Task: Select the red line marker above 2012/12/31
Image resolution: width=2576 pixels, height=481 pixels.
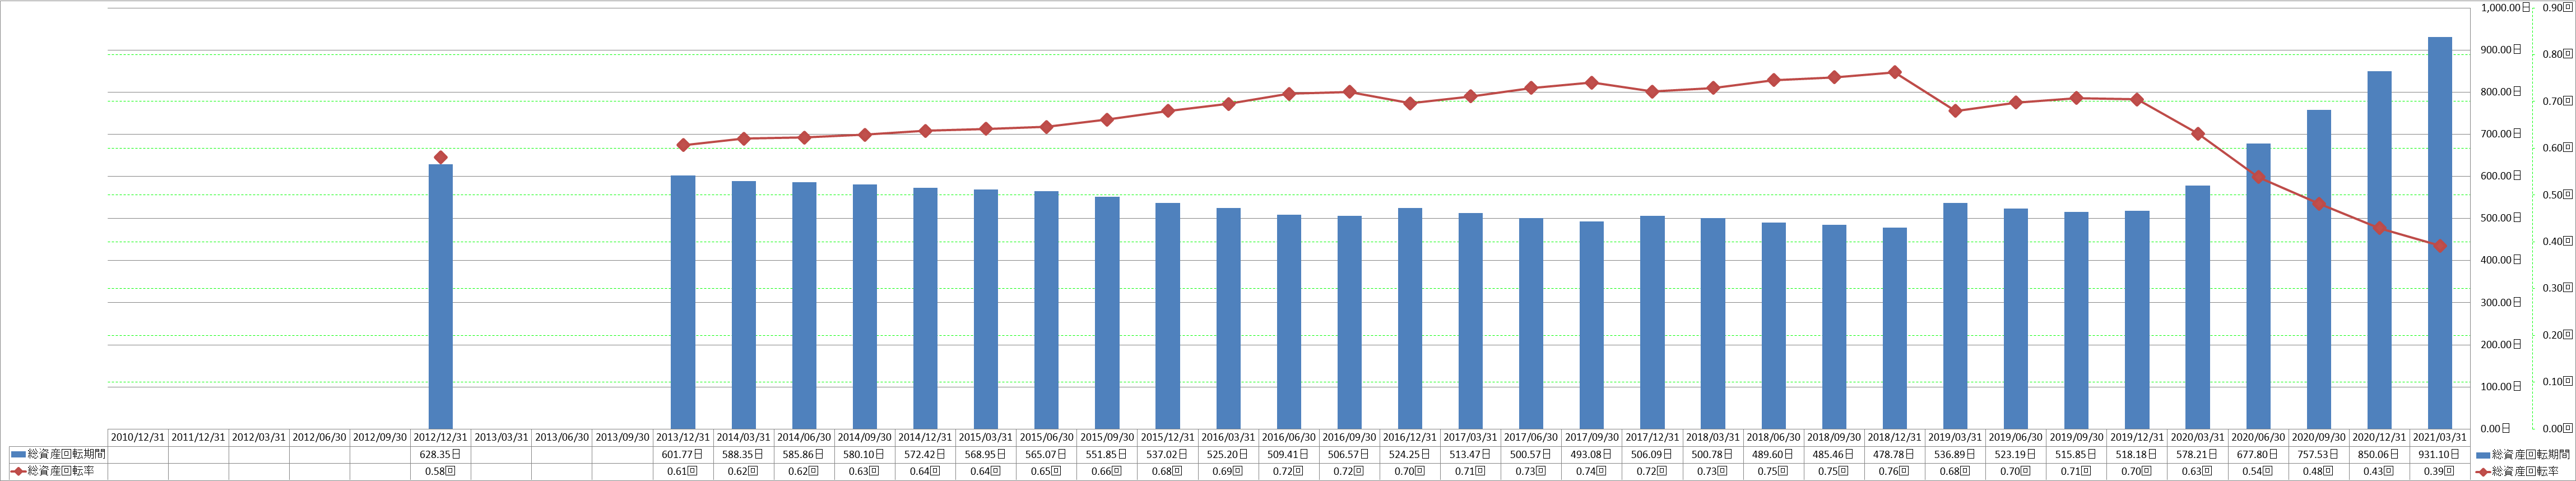Action: point(440,157)
